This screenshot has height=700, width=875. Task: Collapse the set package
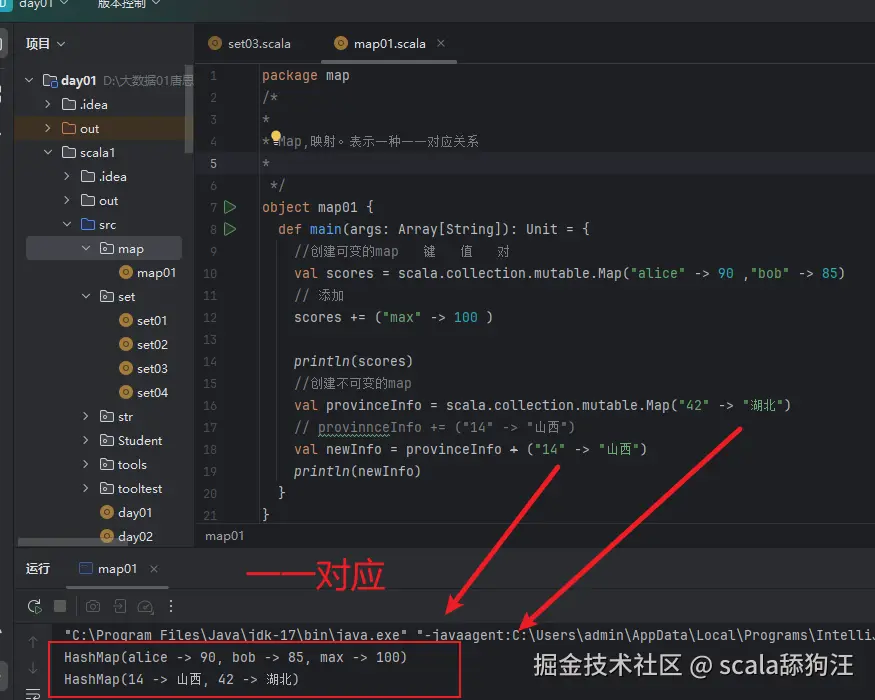point(86,296)
